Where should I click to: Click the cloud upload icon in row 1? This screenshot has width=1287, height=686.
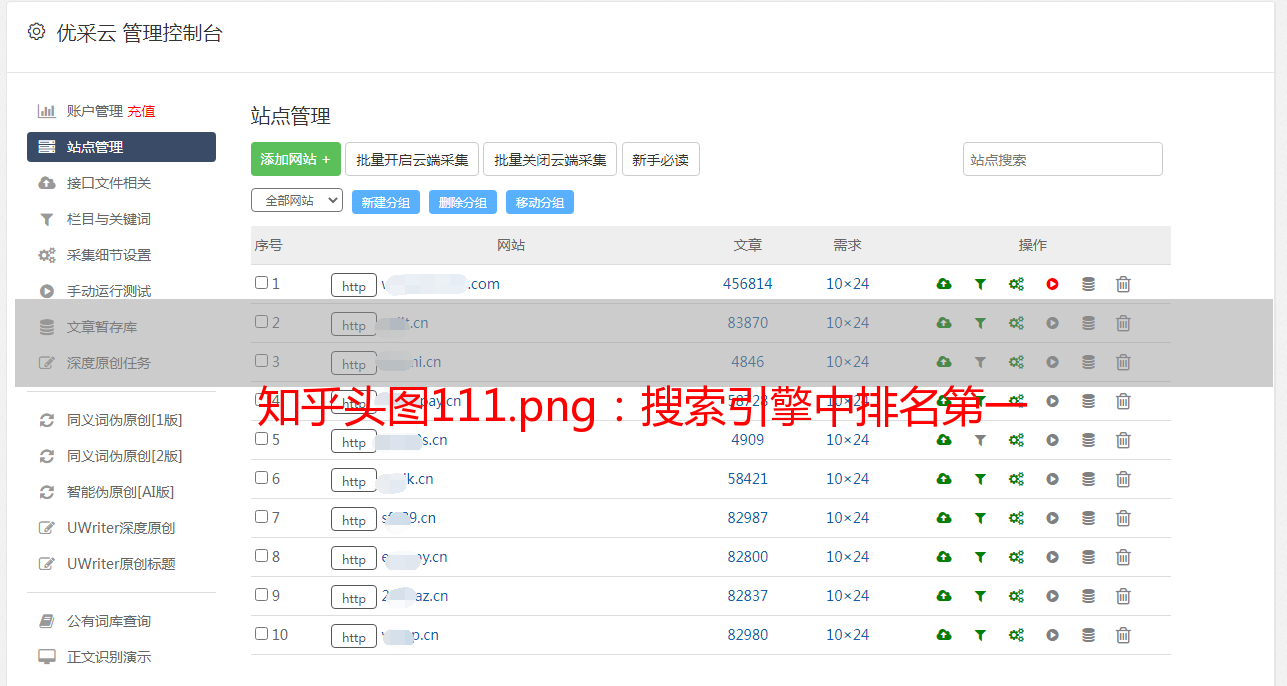coord(944,284)
